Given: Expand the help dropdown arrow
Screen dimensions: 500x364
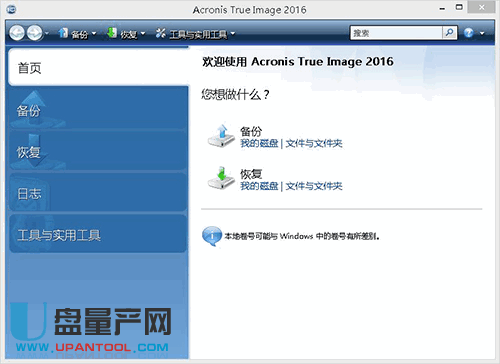Looking at the screenshot, I should pos(482,33).
